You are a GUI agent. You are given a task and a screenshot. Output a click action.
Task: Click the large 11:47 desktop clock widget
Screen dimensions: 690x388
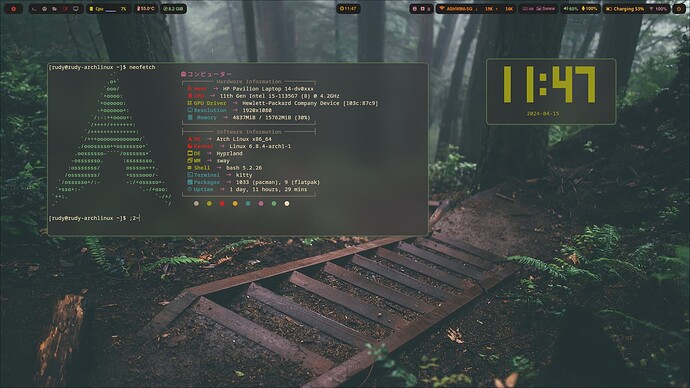(x=550, y=84)
